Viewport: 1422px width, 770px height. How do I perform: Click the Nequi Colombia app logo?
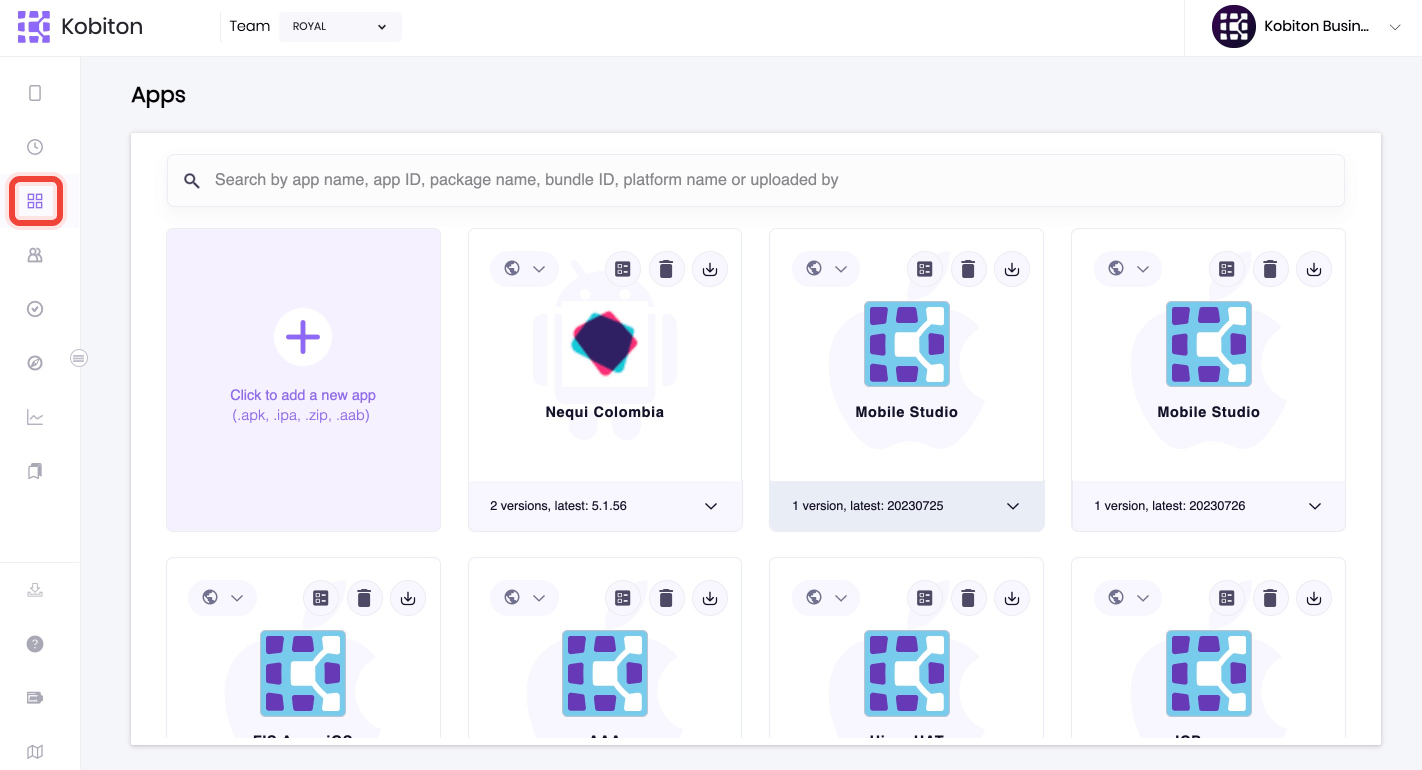[x=605, y=343]
